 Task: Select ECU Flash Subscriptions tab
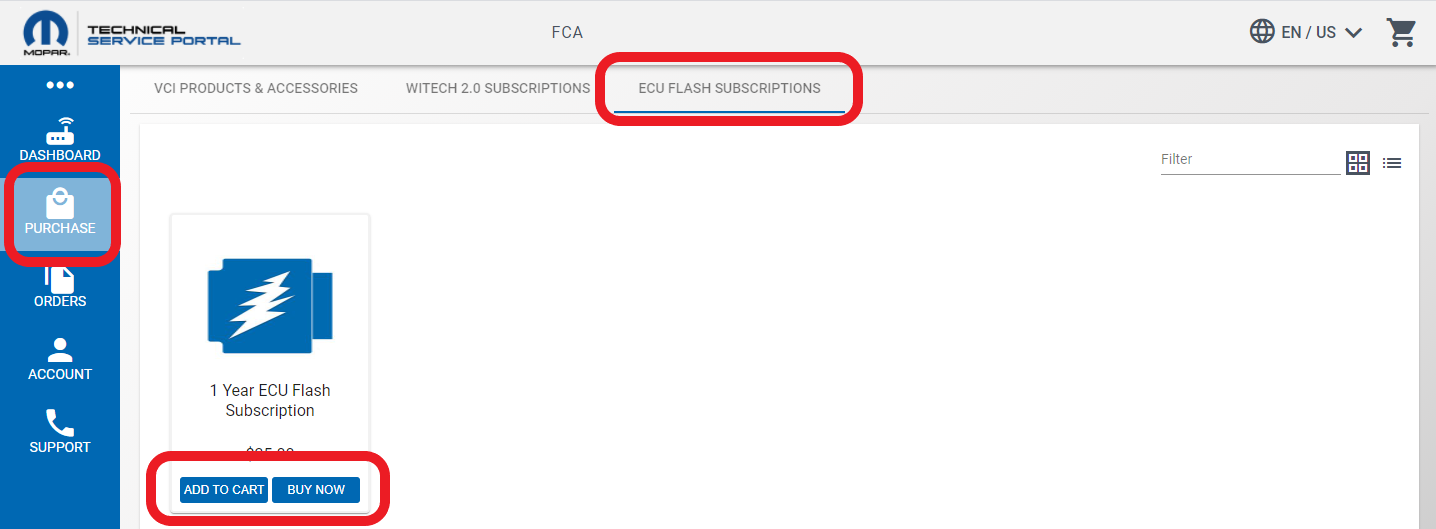click(x=729, y=88)
